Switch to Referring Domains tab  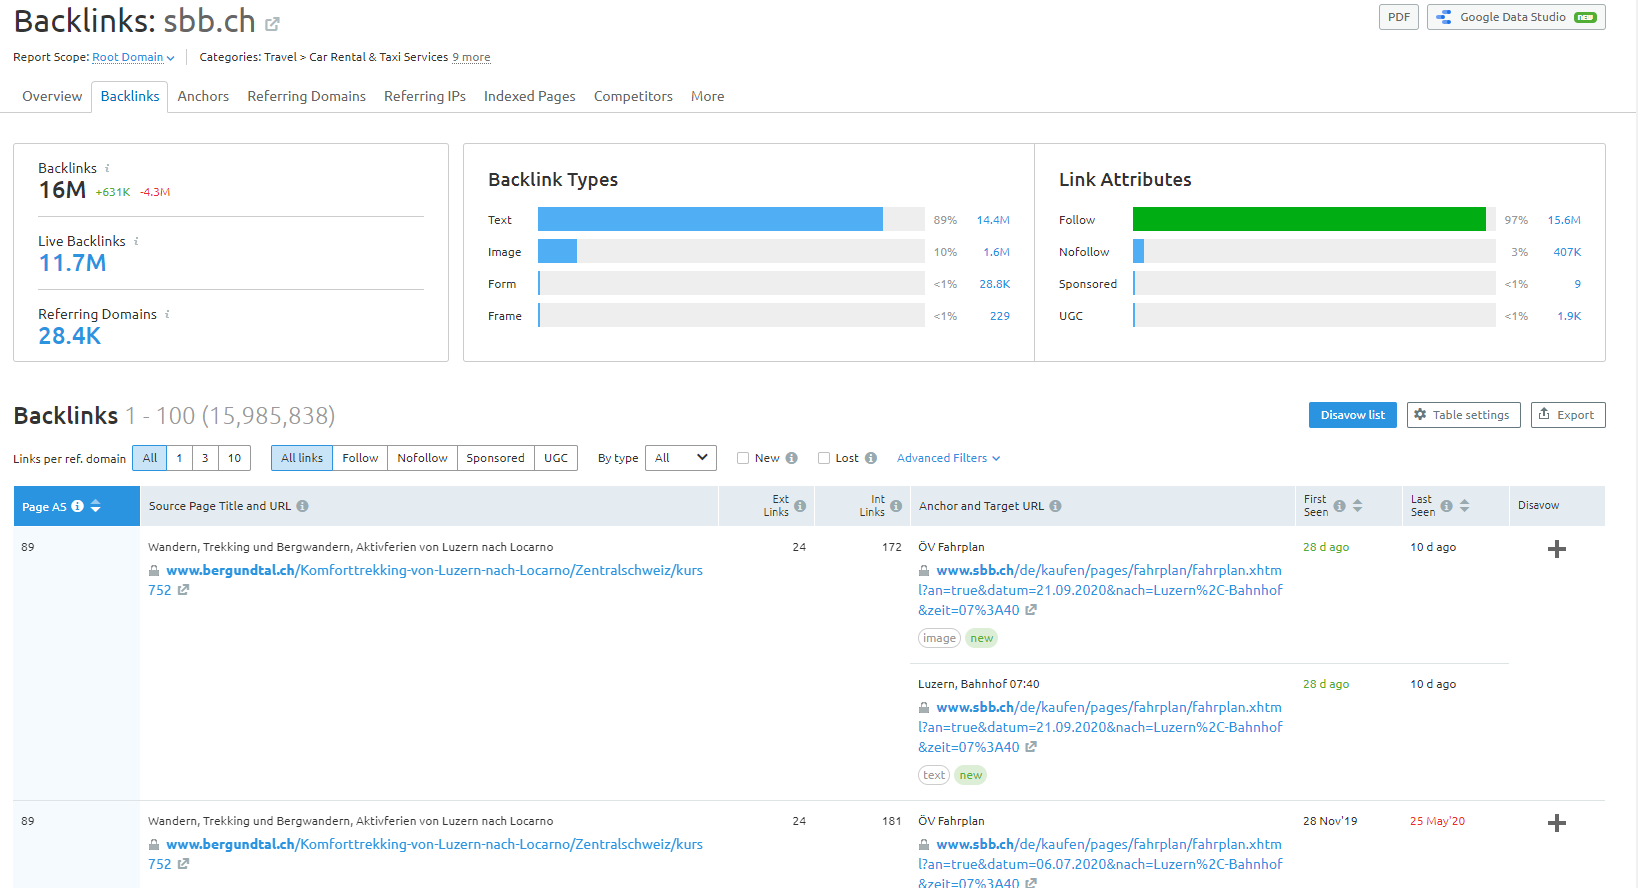306,96
